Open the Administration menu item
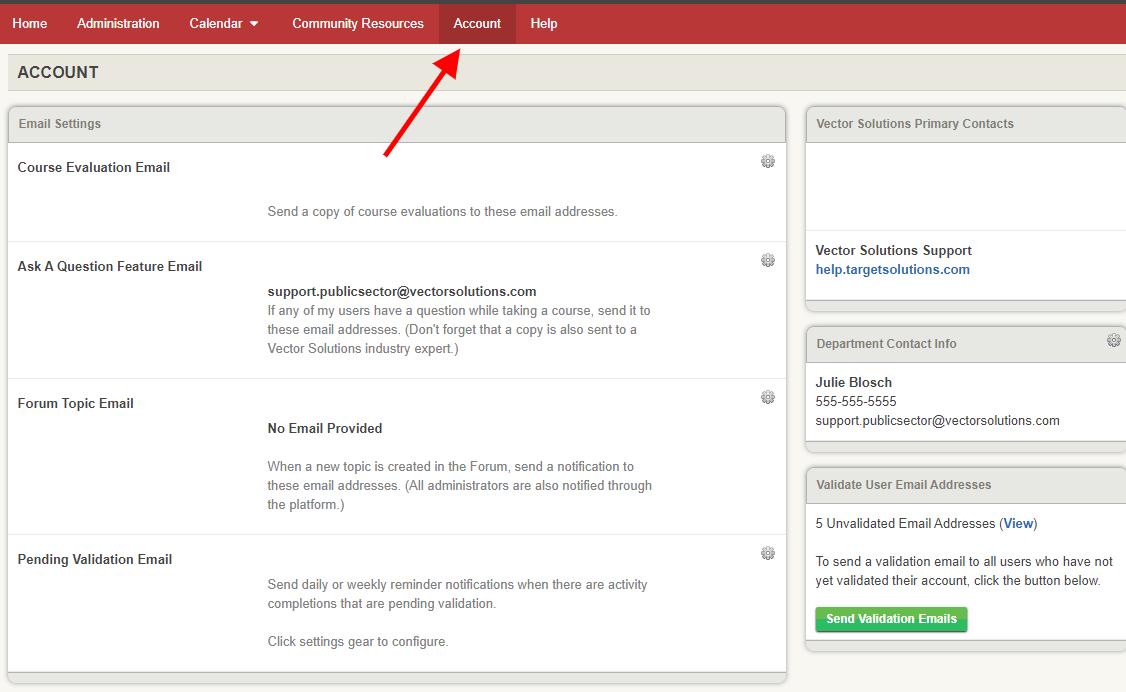 tap(118, 23)
